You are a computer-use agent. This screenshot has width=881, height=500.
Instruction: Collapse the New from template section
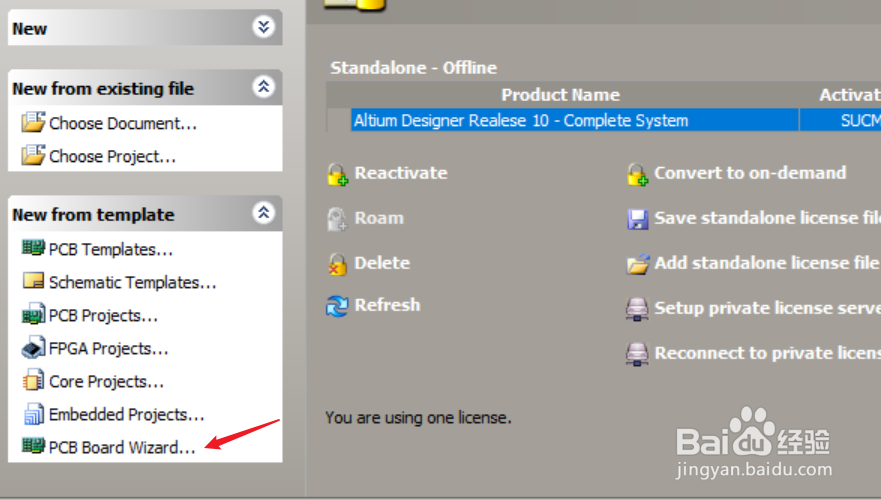coord(264,212)
